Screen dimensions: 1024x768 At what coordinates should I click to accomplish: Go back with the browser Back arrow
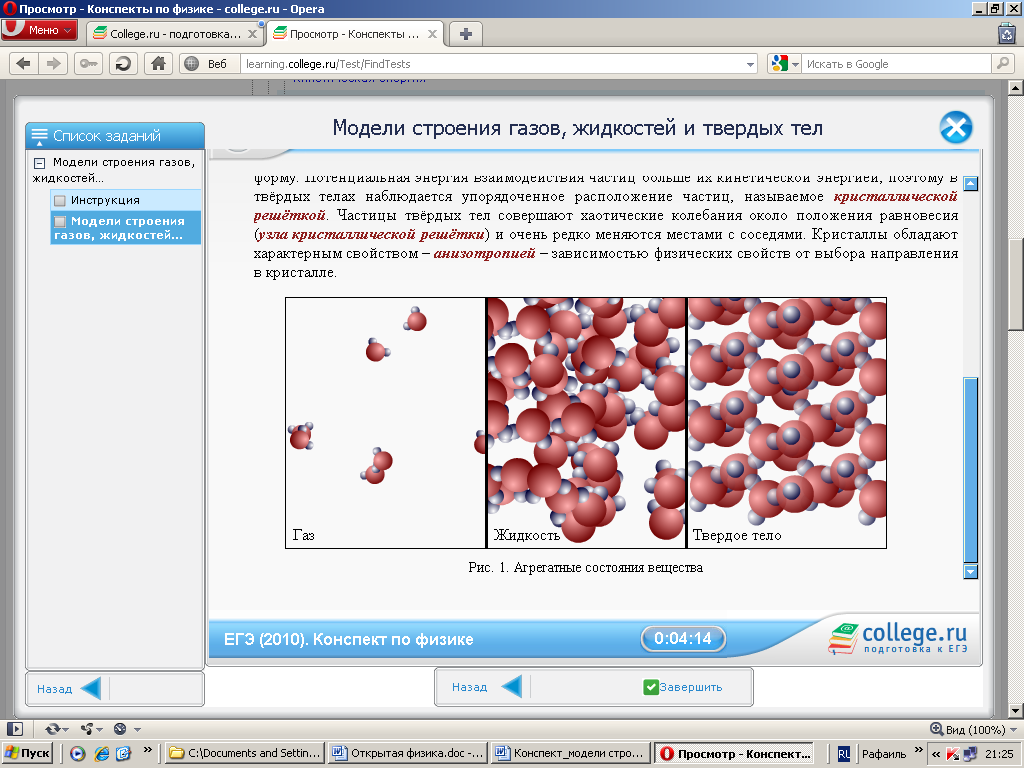pyautogui.click(x=24, y=63)
